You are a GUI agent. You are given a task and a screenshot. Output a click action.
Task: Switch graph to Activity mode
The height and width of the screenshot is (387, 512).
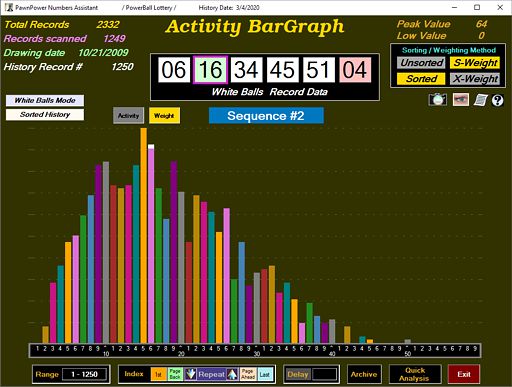point(128,115)
